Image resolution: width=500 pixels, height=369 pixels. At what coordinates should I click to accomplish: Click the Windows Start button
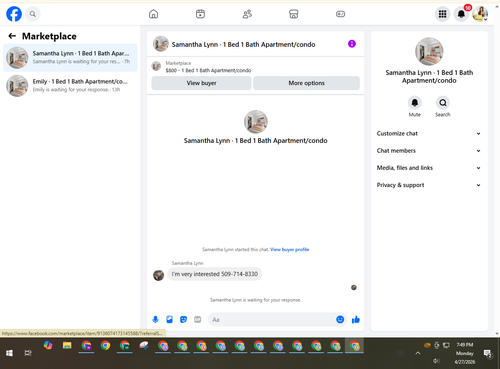pos(9,353)
